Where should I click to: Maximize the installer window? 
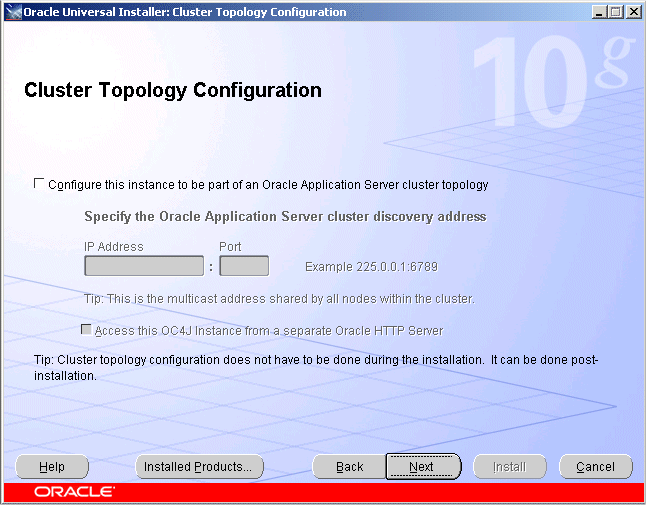pyautogui.click(x=616, y=12)
